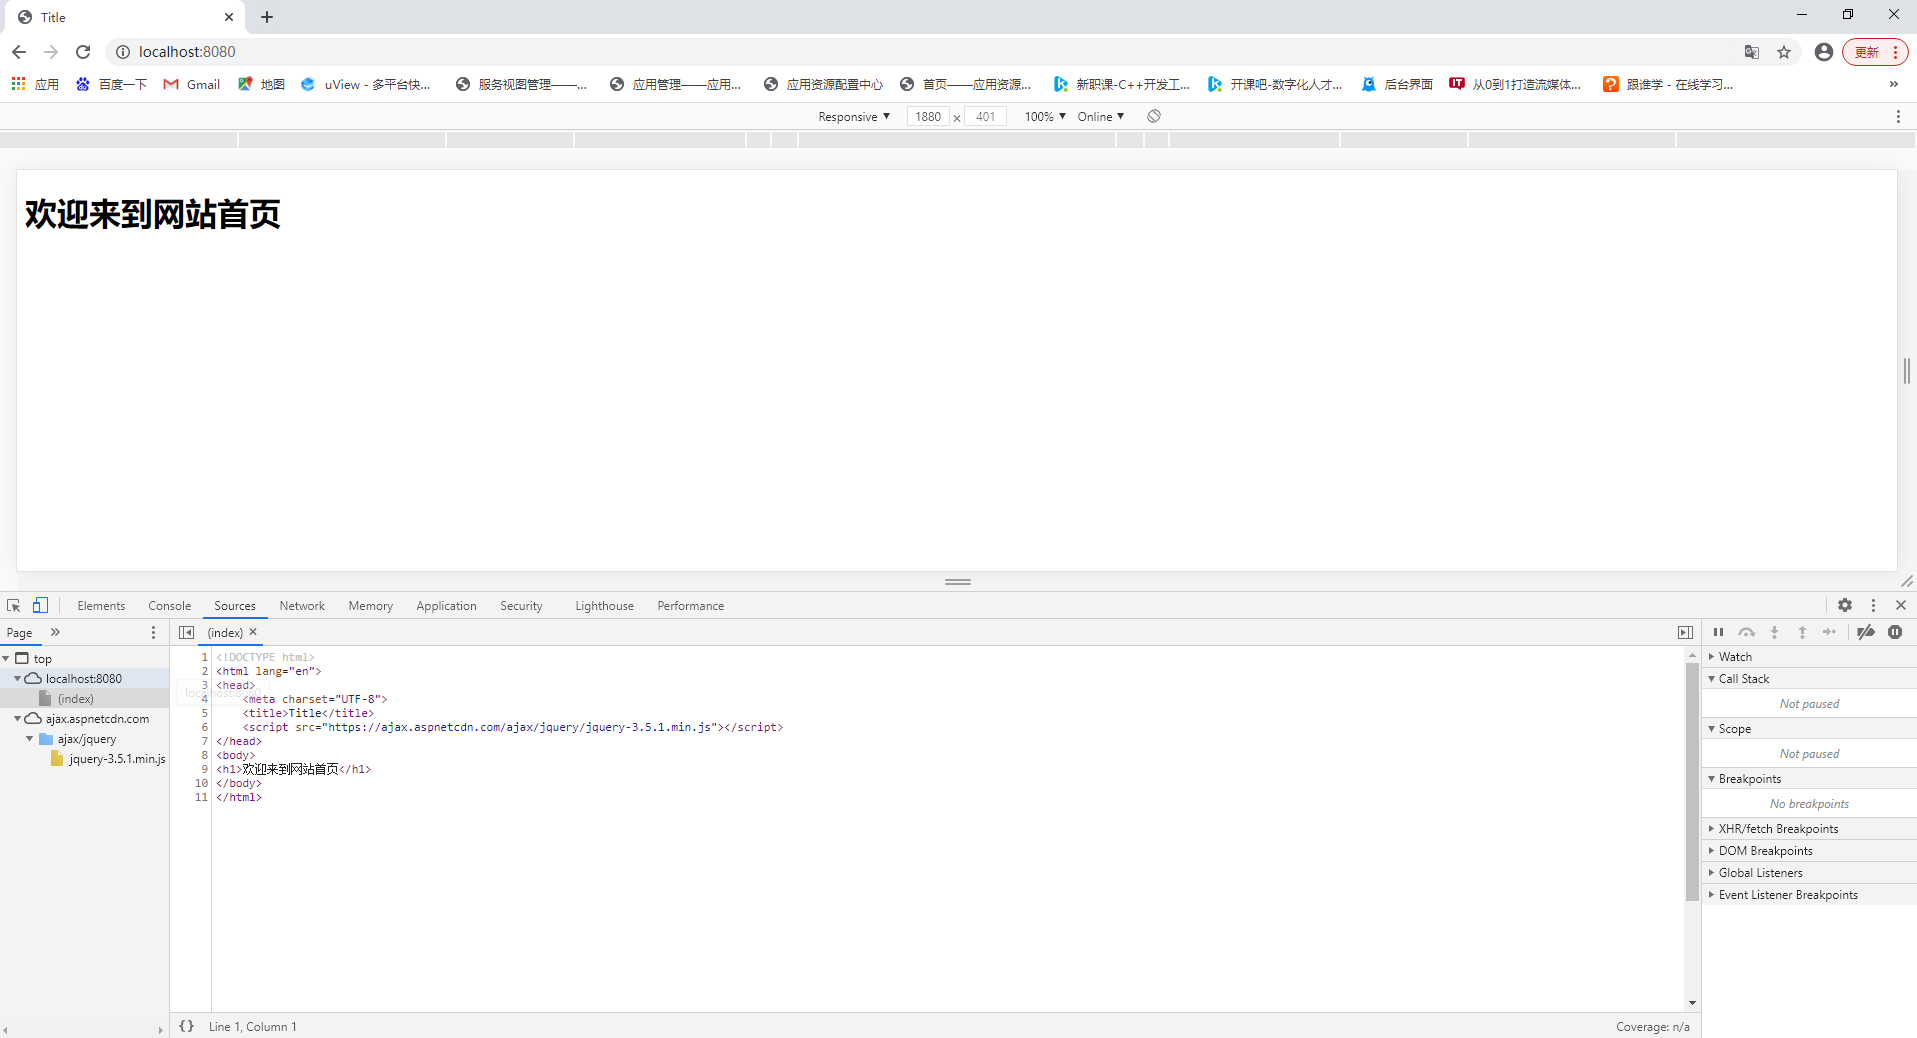
Task: Toggle pause on exceptions
Action: pyautogui.click(x=1895, y=632)
